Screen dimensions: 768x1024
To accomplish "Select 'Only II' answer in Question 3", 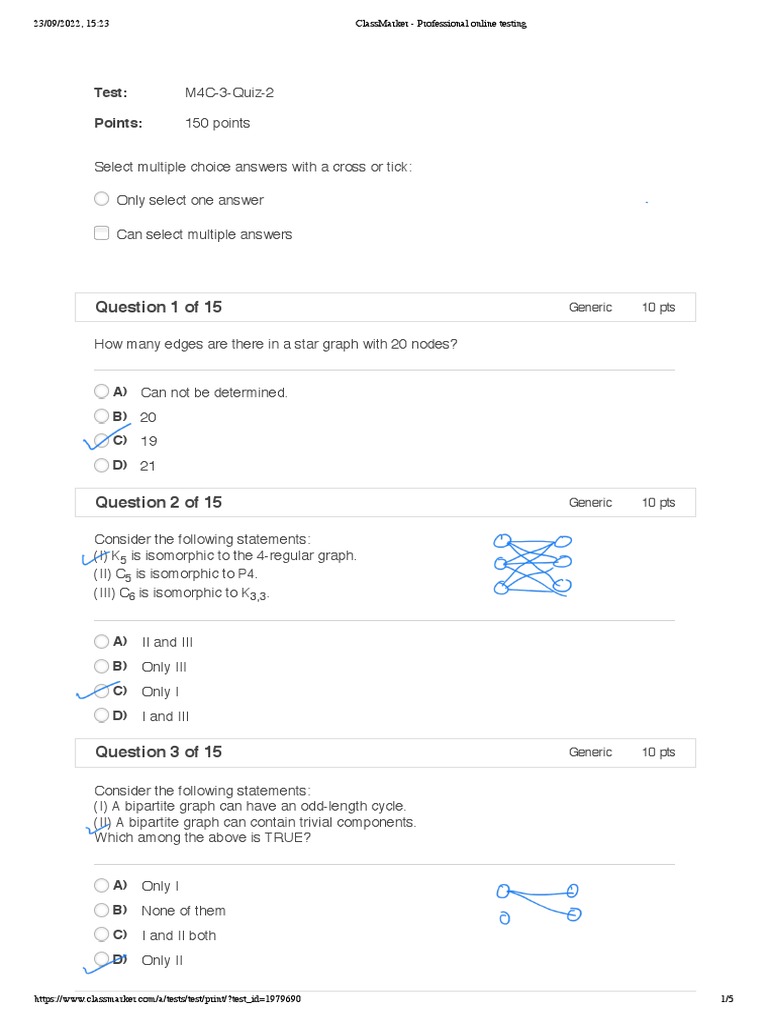I will [x=101, y=959].
